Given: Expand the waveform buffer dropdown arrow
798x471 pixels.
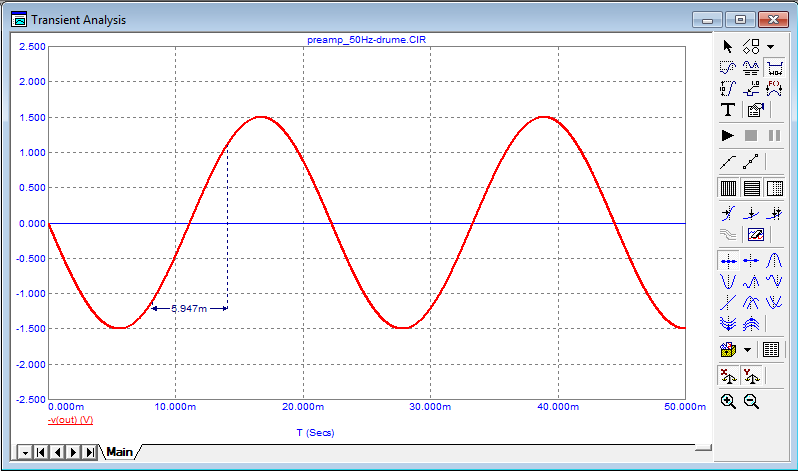Looking at the screenshot, I should pyautogui.click(x=747, y=350).
